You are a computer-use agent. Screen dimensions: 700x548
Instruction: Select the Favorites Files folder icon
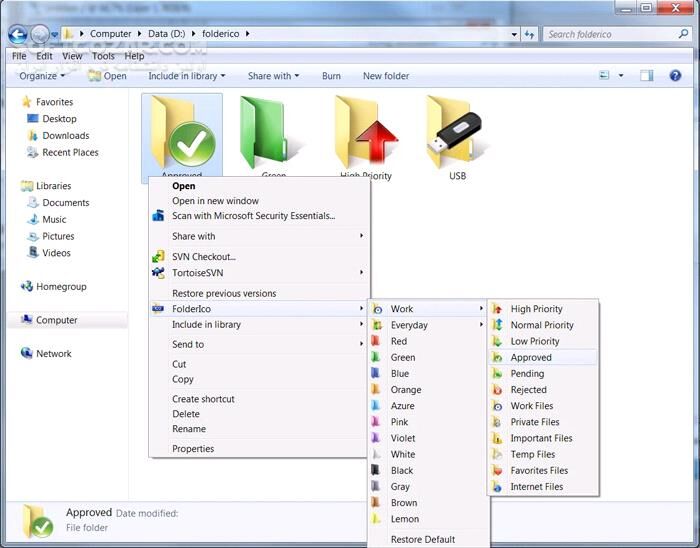pyautogui.click(x=539, y=470)
